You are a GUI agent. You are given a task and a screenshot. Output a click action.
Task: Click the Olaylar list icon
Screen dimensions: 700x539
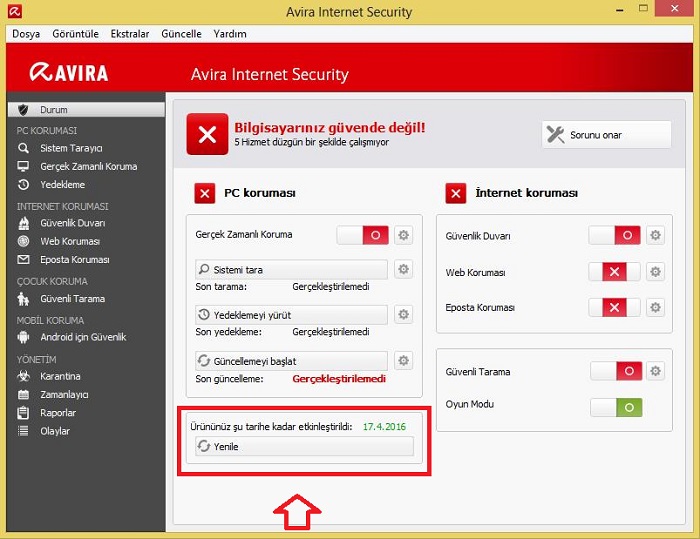point(23,431)
